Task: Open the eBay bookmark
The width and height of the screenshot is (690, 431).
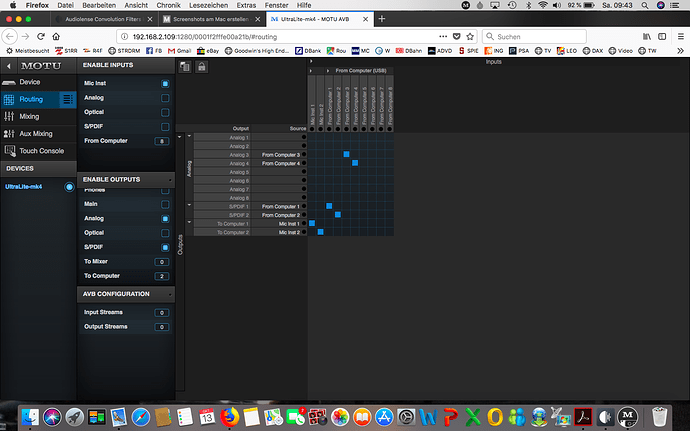Action: (208, 51)
